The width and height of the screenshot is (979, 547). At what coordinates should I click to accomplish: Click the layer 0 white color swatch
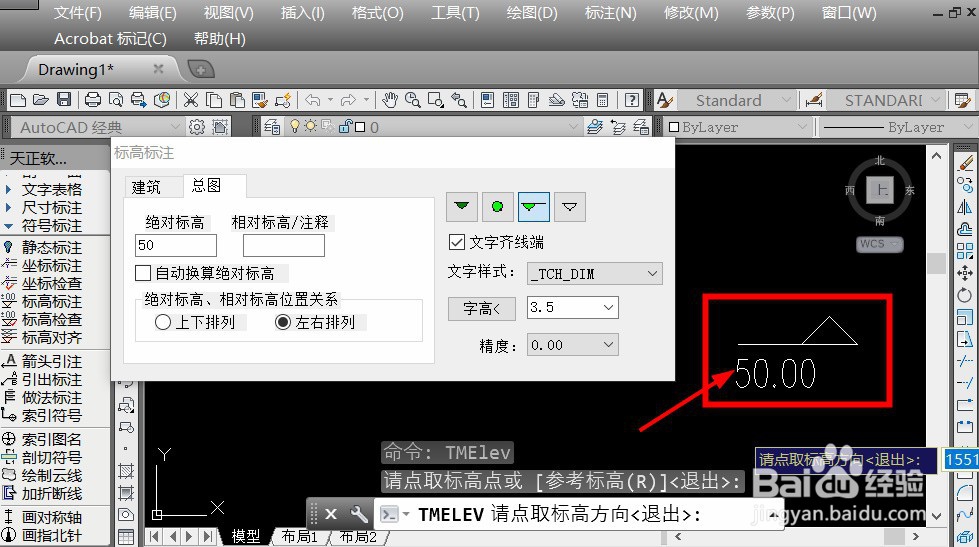click(360, 127)
